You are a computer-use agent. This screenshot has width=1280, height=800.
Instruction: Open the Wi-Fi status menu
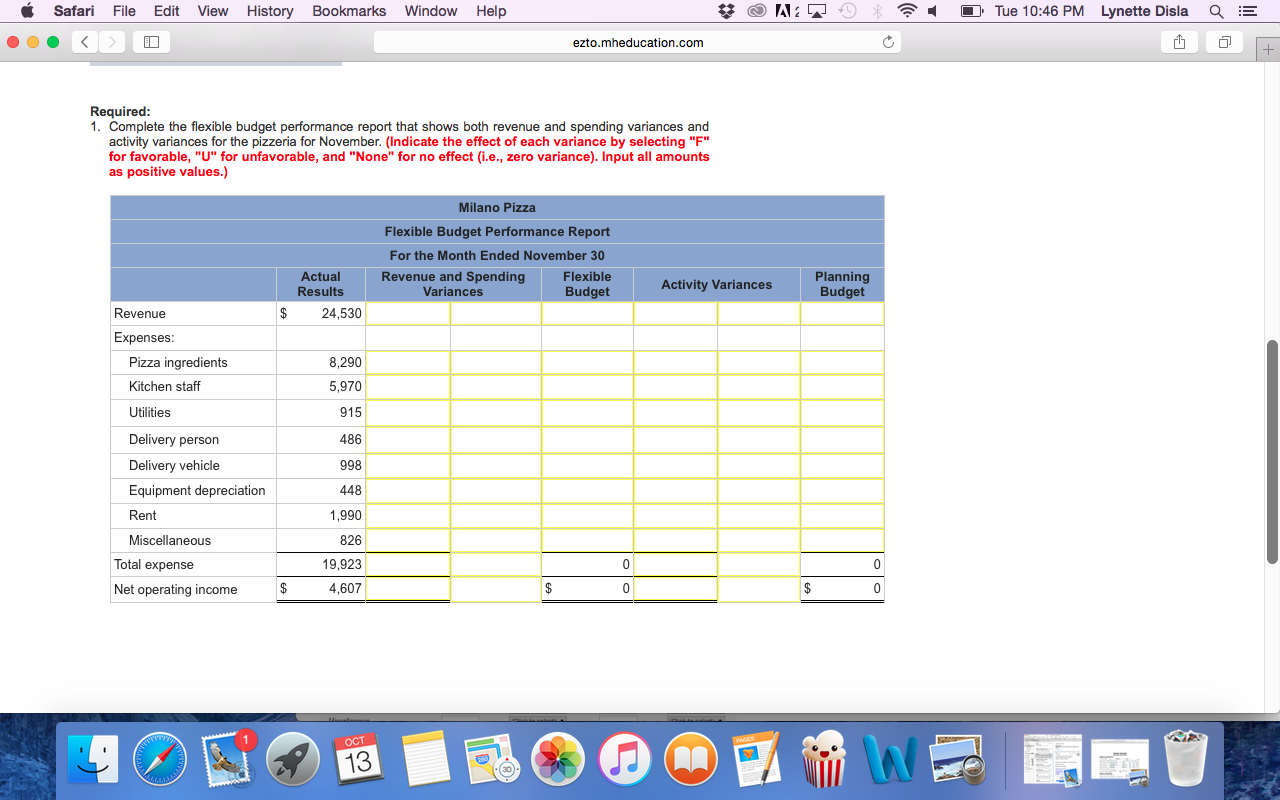[x=908, y=11]
